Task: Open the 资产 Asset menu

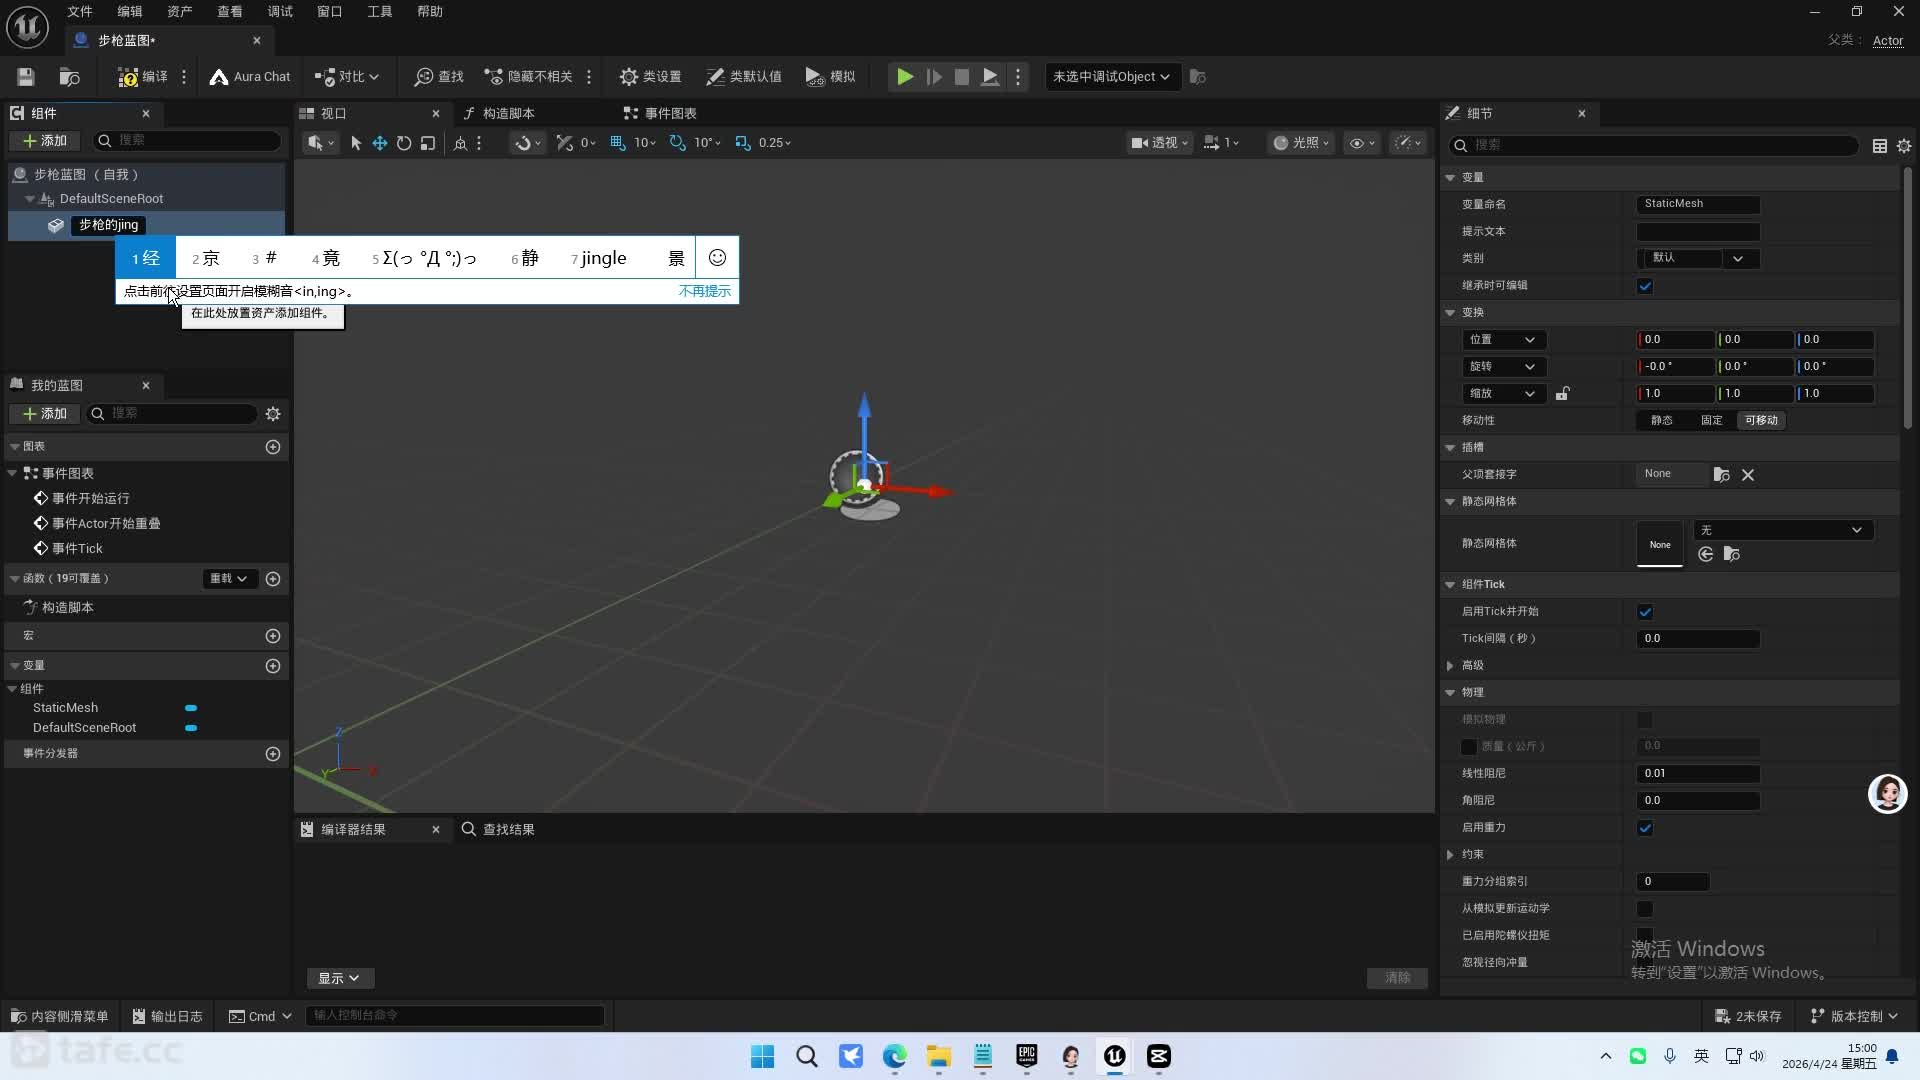Action: 180,12
